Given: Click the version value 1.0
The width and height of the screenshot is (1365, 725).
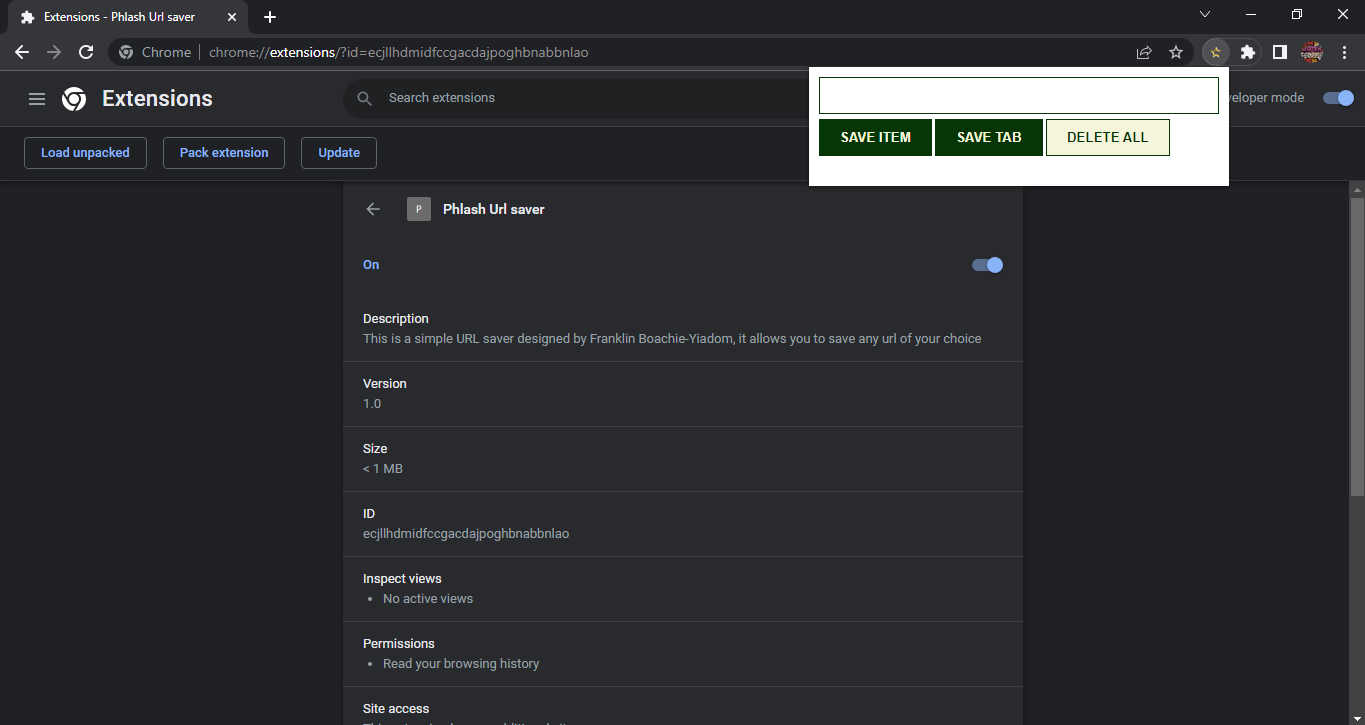Looking at the screenshot, I should [372, 404].
